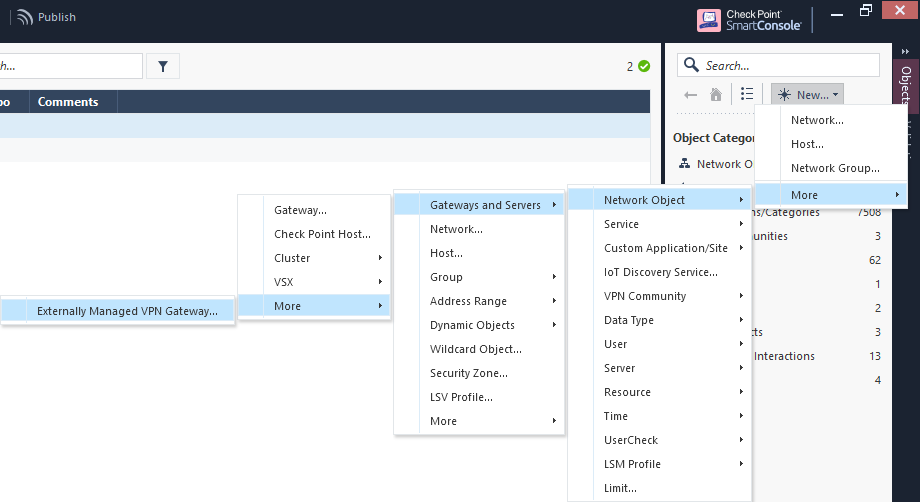920x502 pixels.
Task: Open the Objects side tab
Action: [x=905, y=86]
